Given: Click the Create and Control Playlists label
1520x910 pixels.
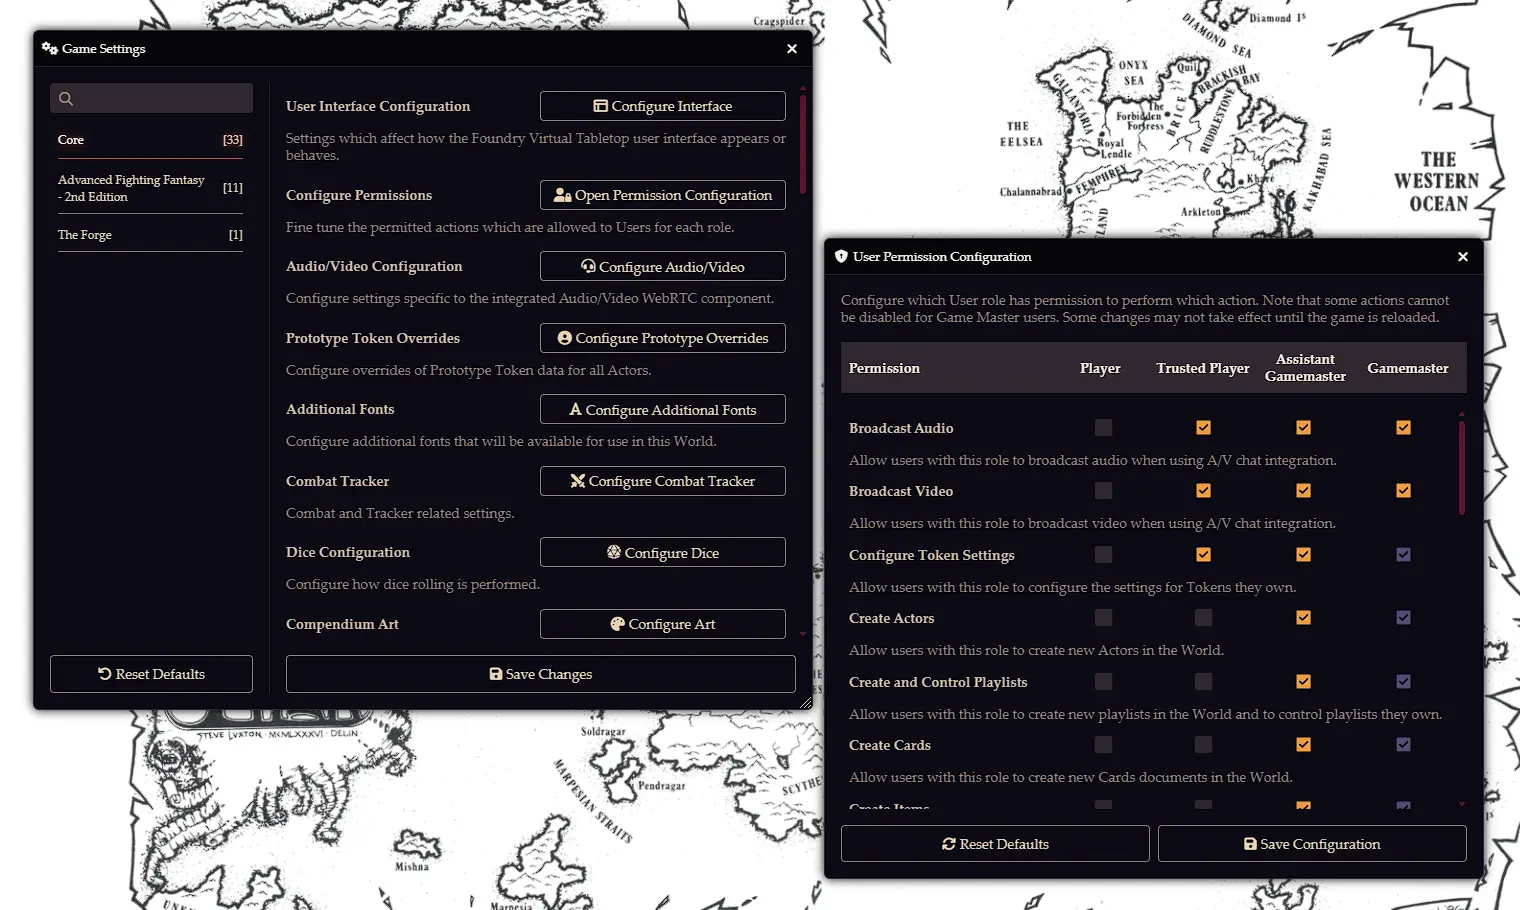Looking at the screenshot, I should (x=938, y=682).
